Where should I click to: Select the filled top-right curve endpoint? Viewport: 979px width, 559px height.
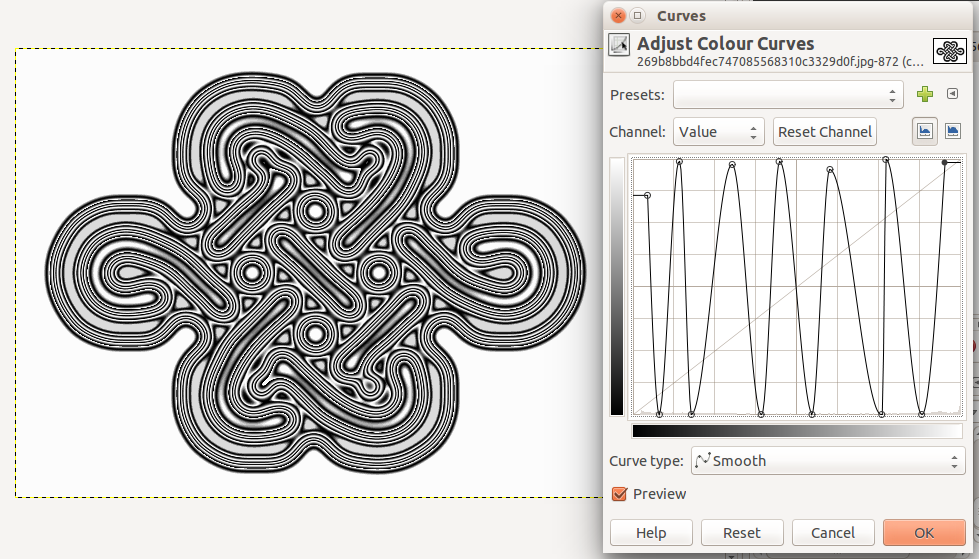pyautogui.click(x=945, y=162)
